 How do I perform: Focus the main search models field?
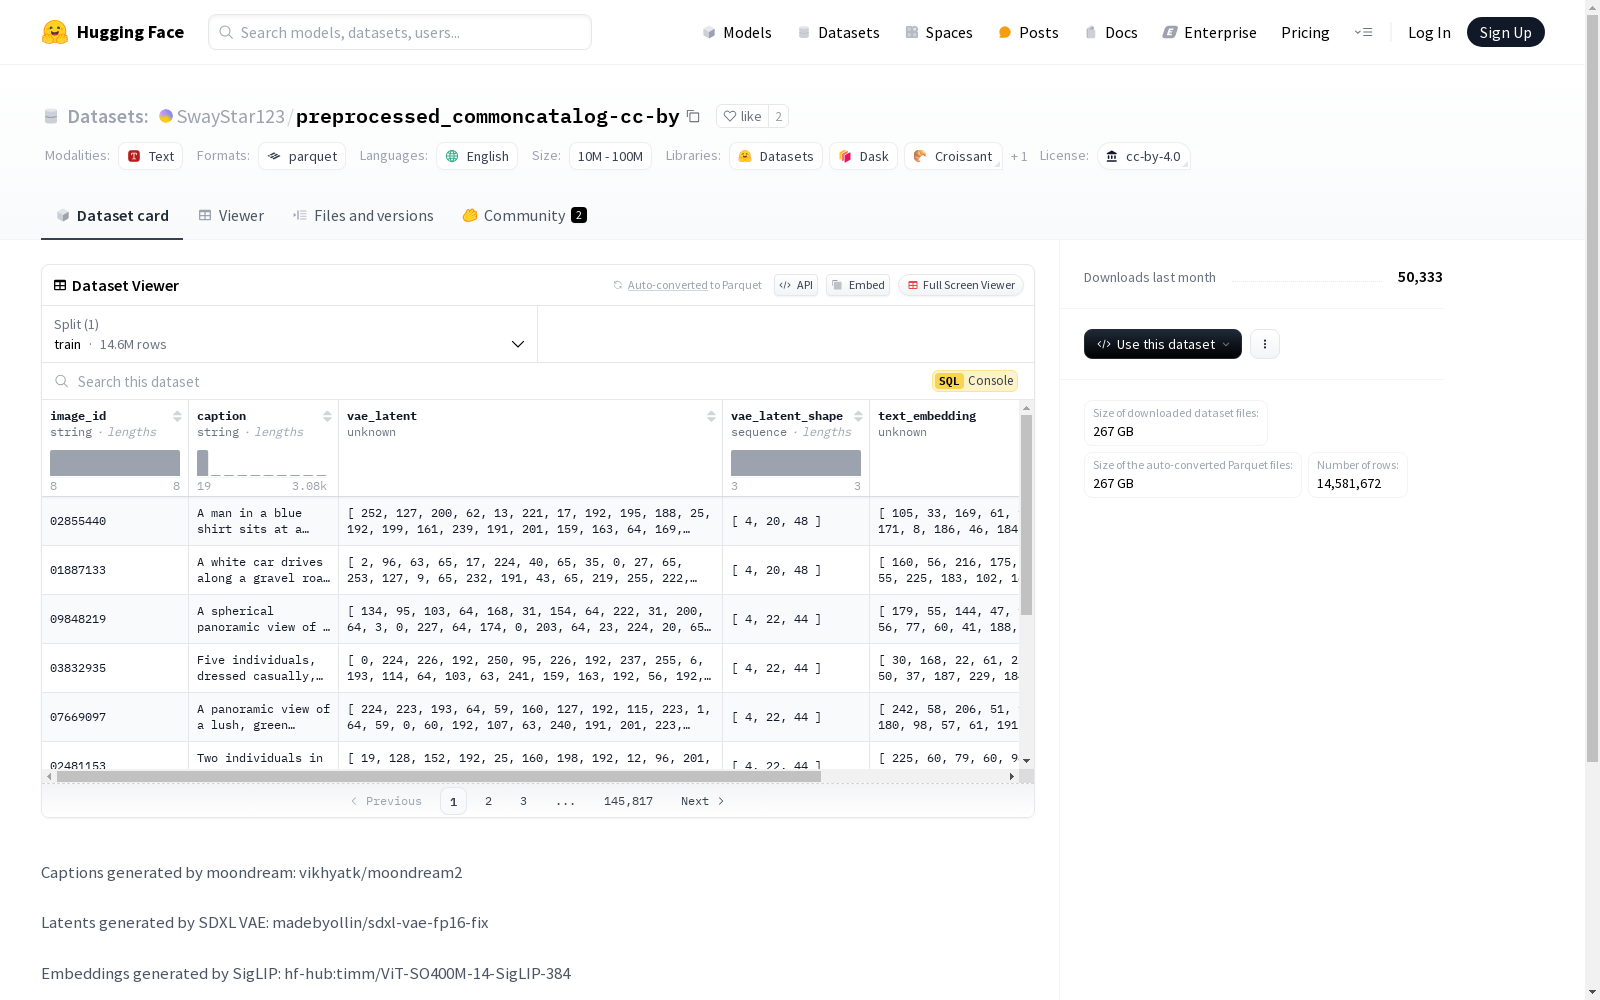point(400,32)
